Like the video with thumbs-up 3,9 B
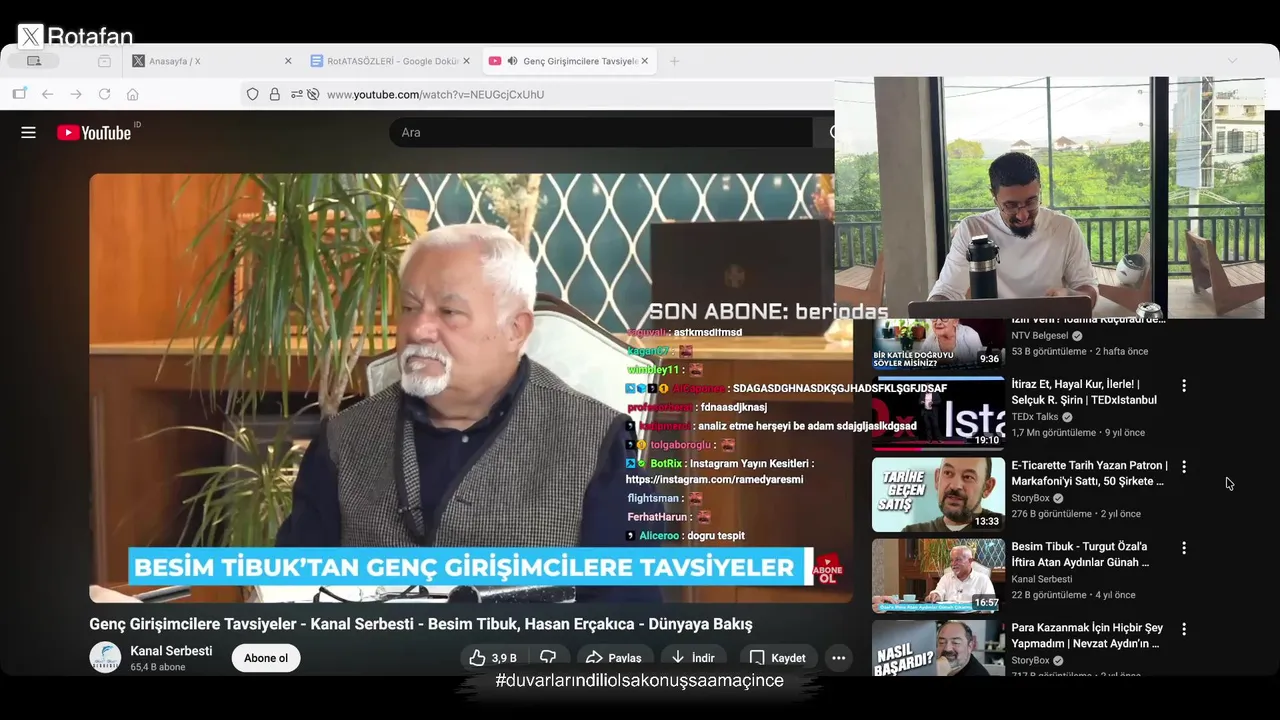This screenshot has height=720, width=1280. coord(493,657)
